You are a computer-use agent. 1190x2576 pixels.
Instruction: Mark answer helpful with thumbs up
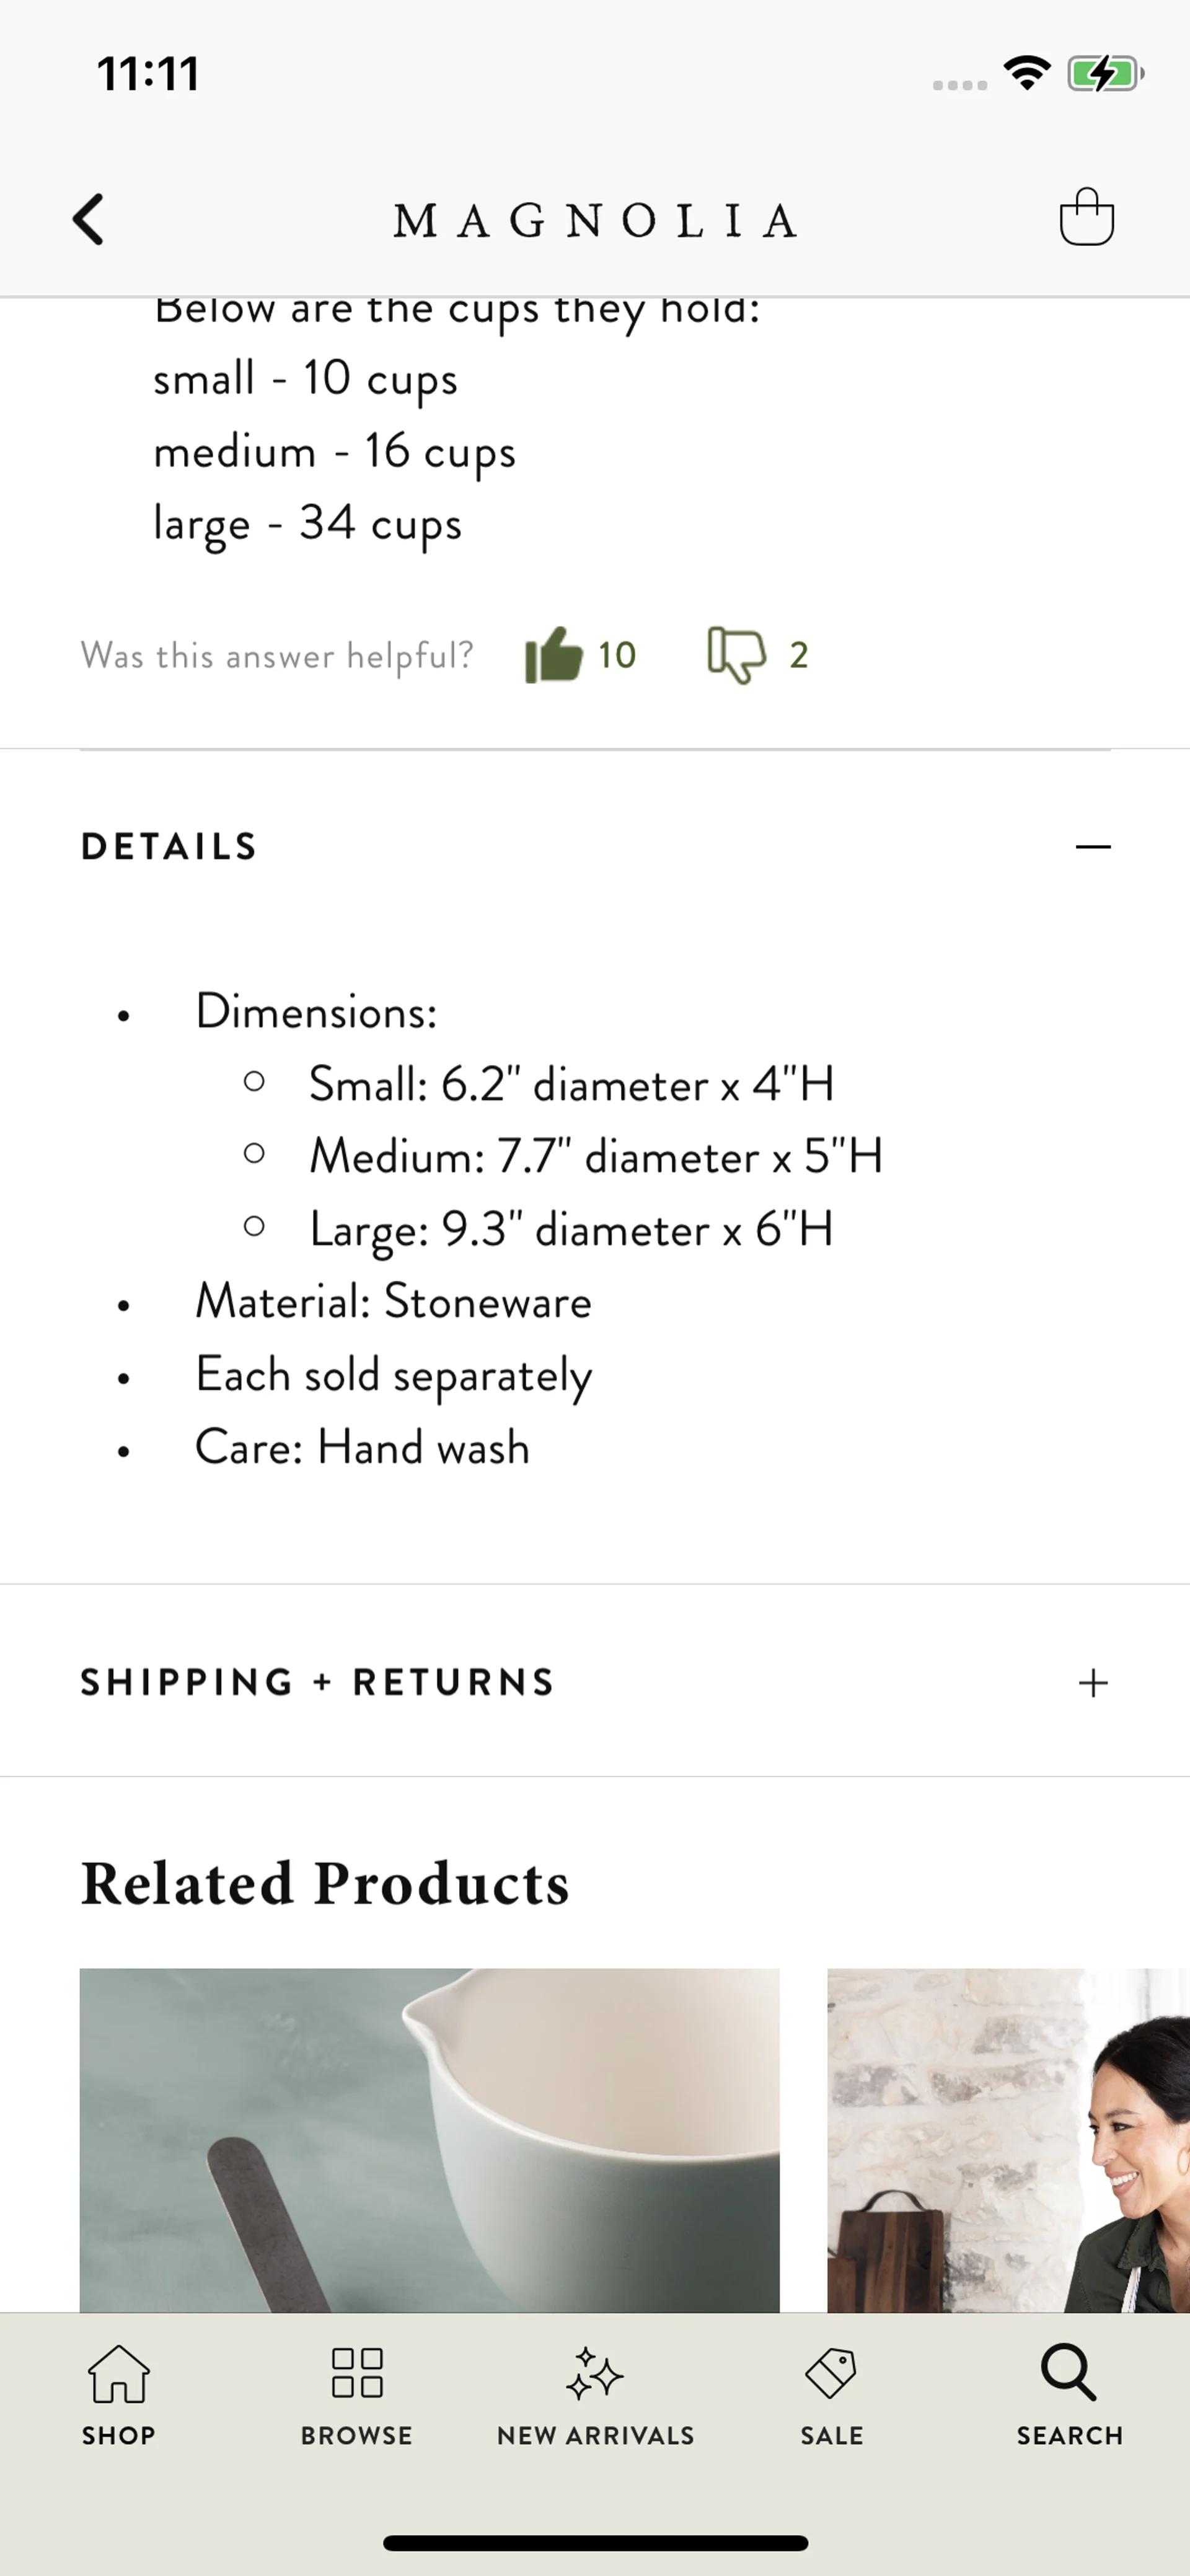point(553,655)
